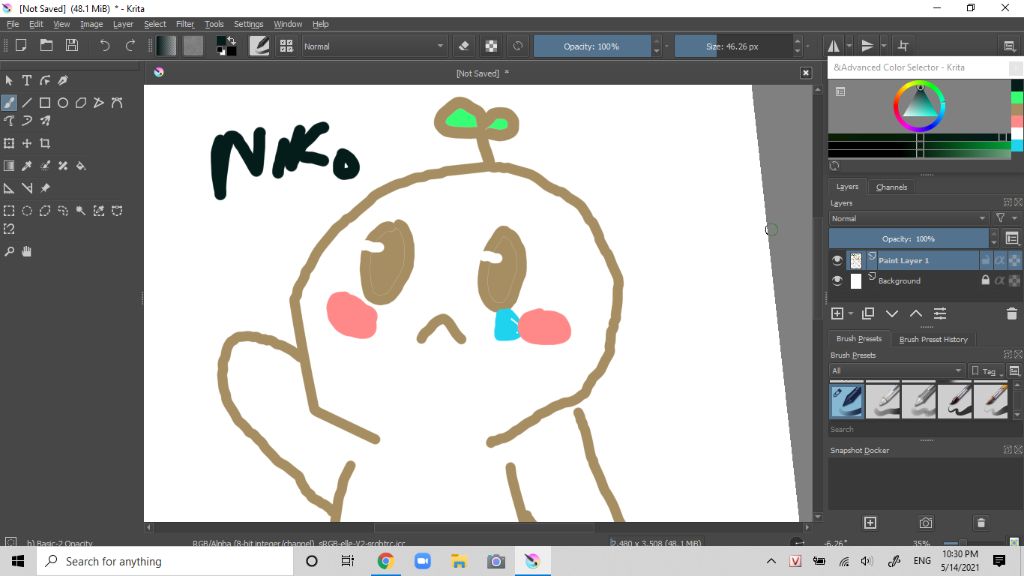Expand vertical mirror options arrow
The height and width of the screenshot is (576, 1024).
pos(884,46)
